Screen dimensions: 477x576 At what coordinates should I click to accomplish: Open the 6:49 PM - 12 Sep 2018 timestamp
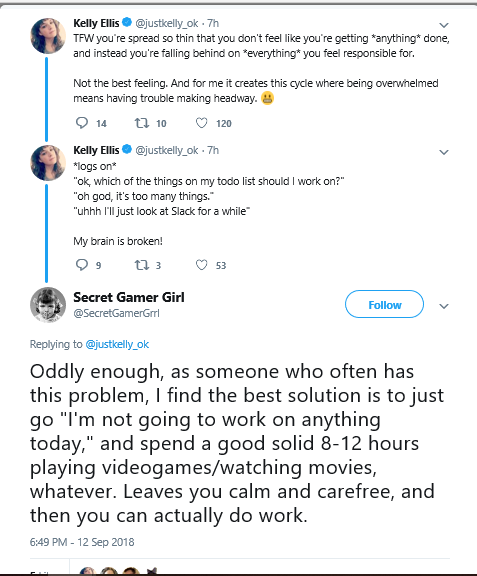82,542
